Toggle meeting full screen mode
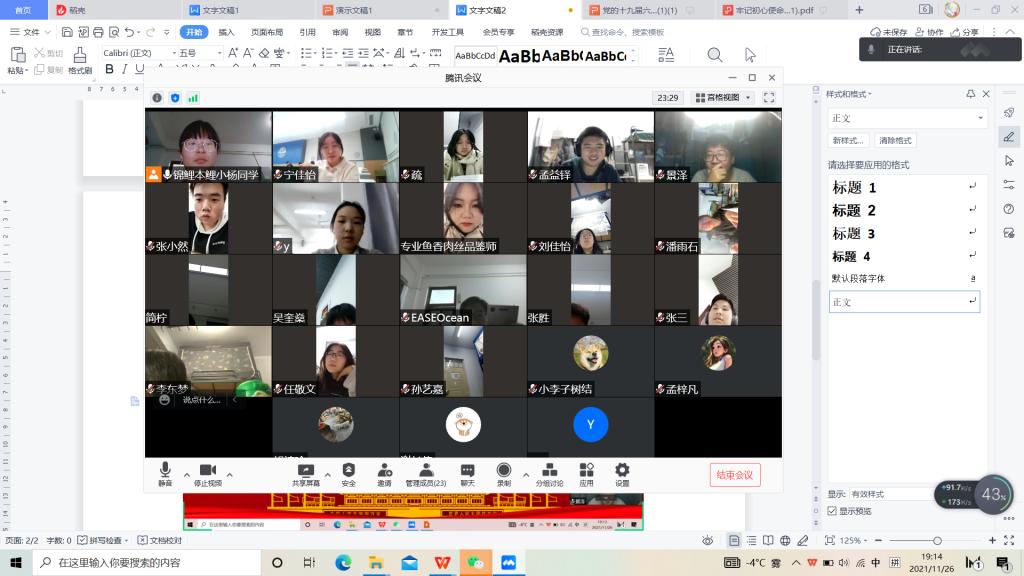Viewport: 1024px width, 576px height. click(769, 98)
